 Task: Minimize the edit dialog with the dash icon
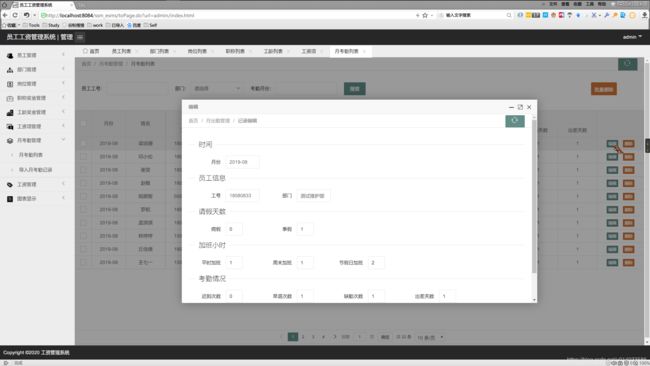pos(511,107)
